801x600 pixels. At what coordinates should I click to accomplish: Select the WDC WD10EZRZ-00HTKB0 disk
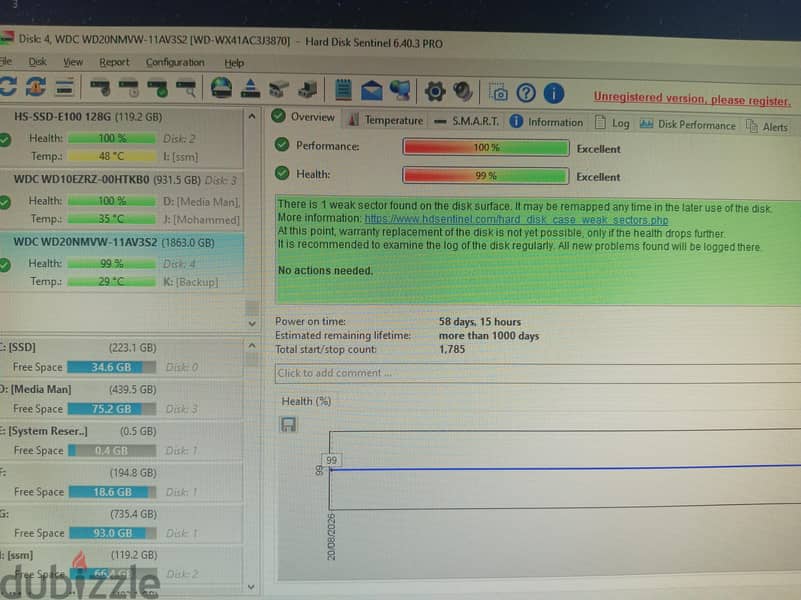pos(122,200)
